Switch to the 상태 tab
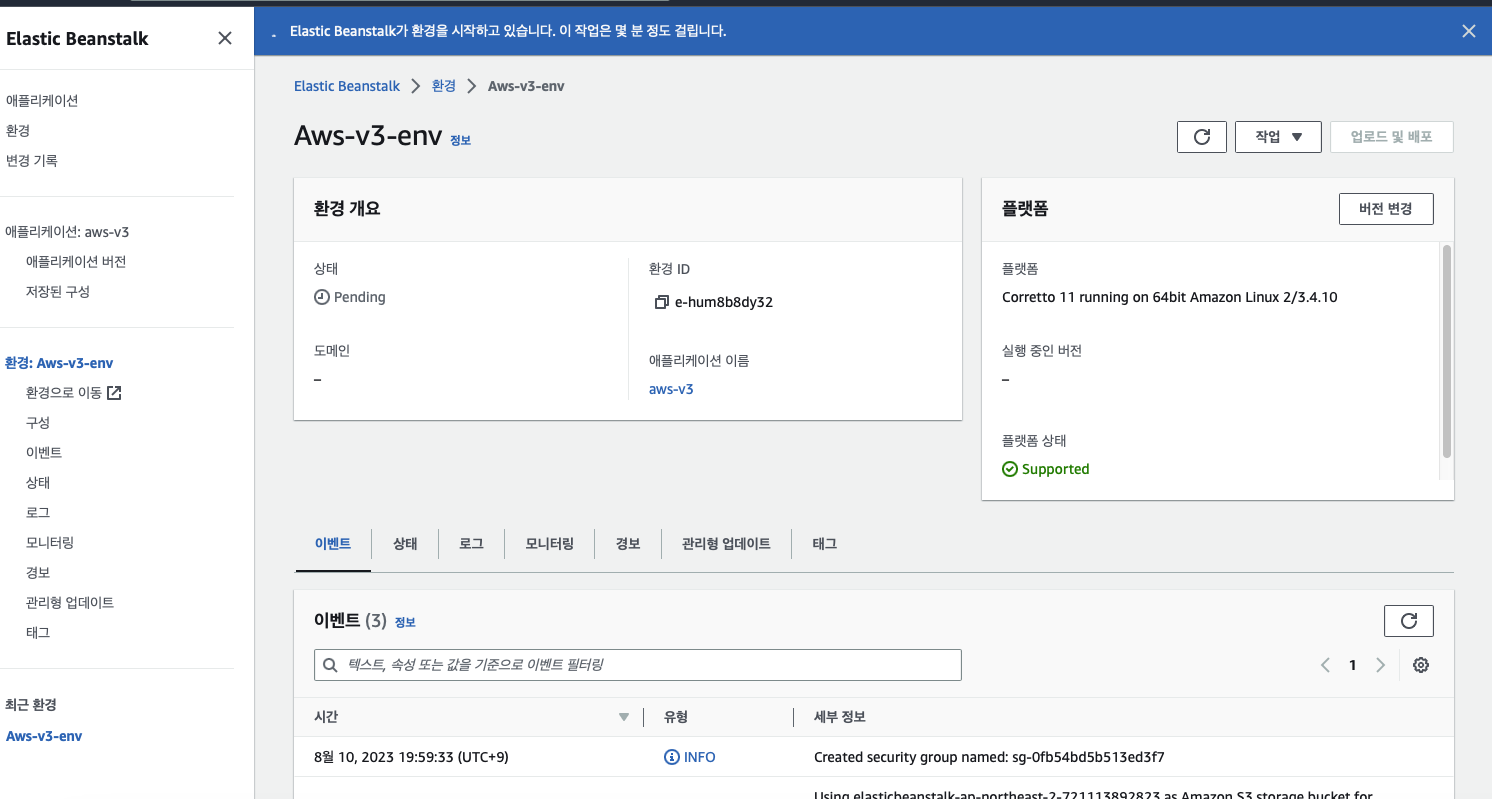The height and width of the screenshot is (799, 1492). [405, 544]
